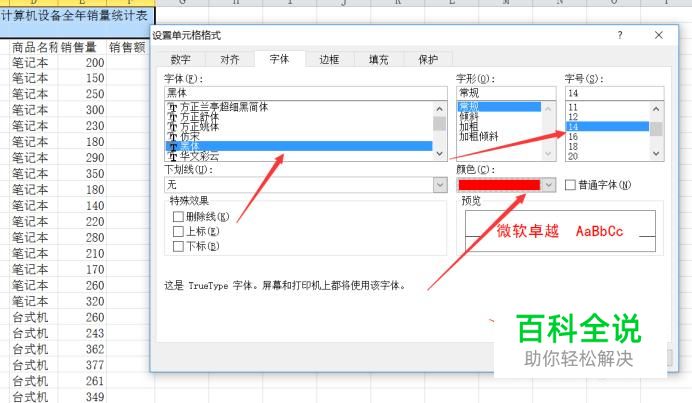Select font size 20

click(x=608, y=156)
